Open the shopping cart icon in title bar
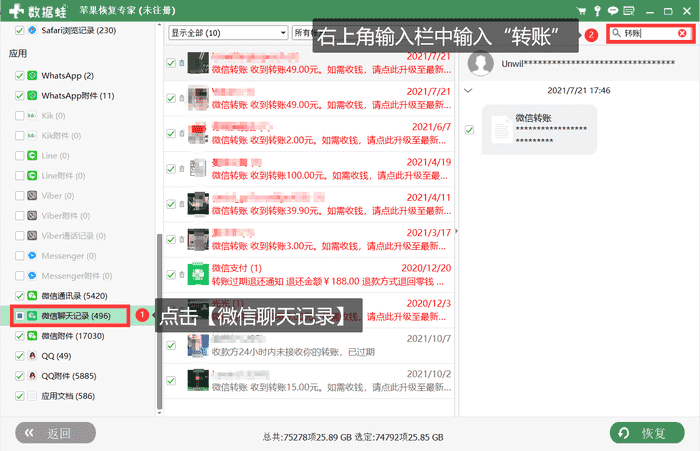The image size is (700, 451). 581,11
